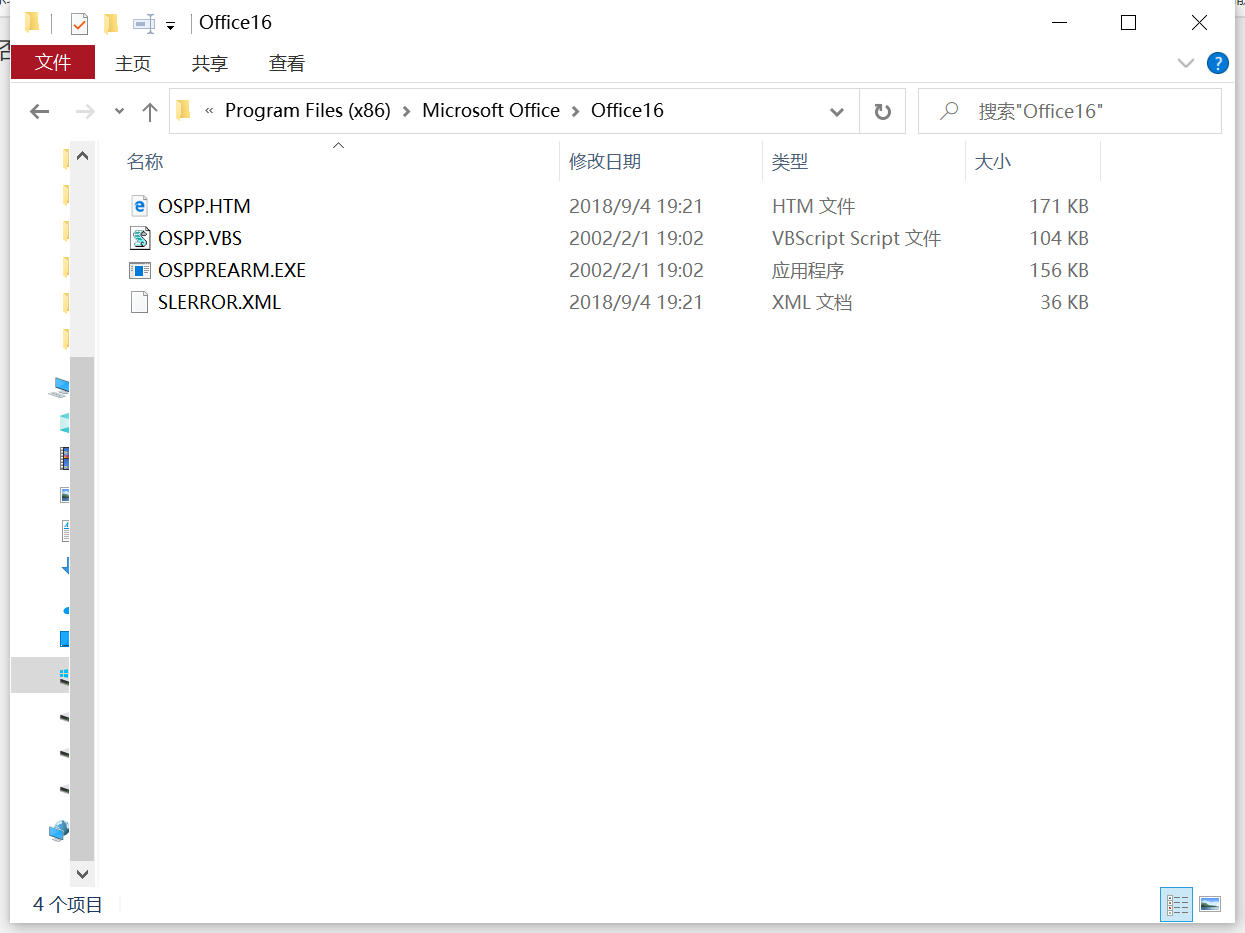Expand the ribbon with the chevron

point(1186,63)
